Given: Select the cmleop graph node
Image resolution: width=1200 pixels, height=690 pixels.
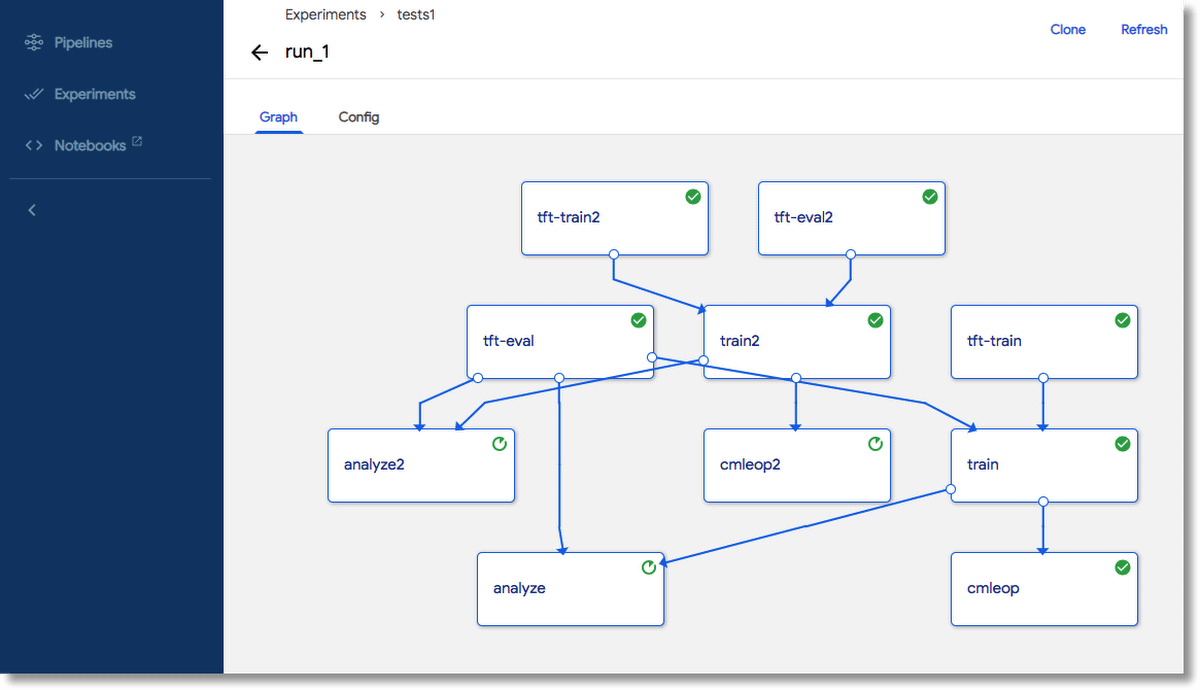Looking at the screenshot, I should click(1044, 589).
